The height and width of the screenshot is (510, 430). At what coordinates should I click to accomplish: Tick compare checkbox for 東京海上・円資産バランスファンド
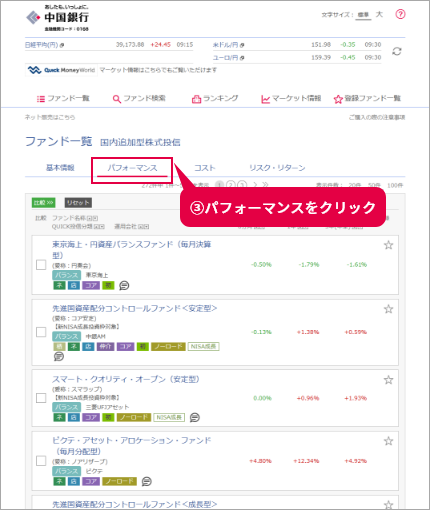[x=41, y=265]
